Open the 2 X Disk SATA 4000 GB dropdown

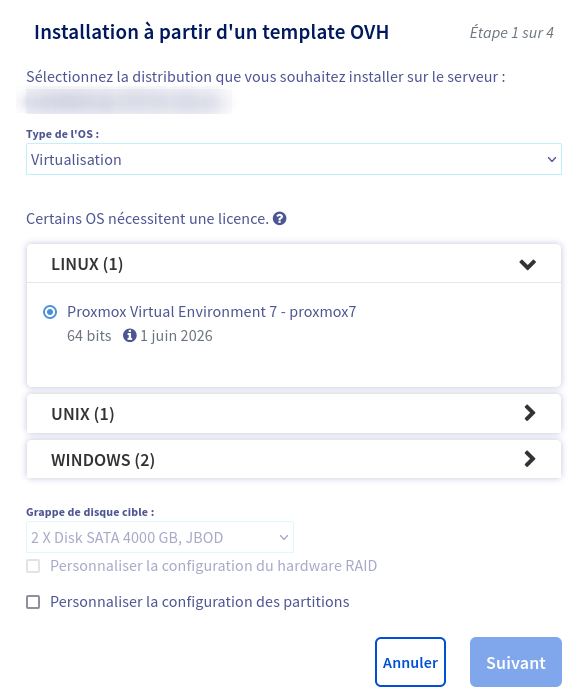160,537
